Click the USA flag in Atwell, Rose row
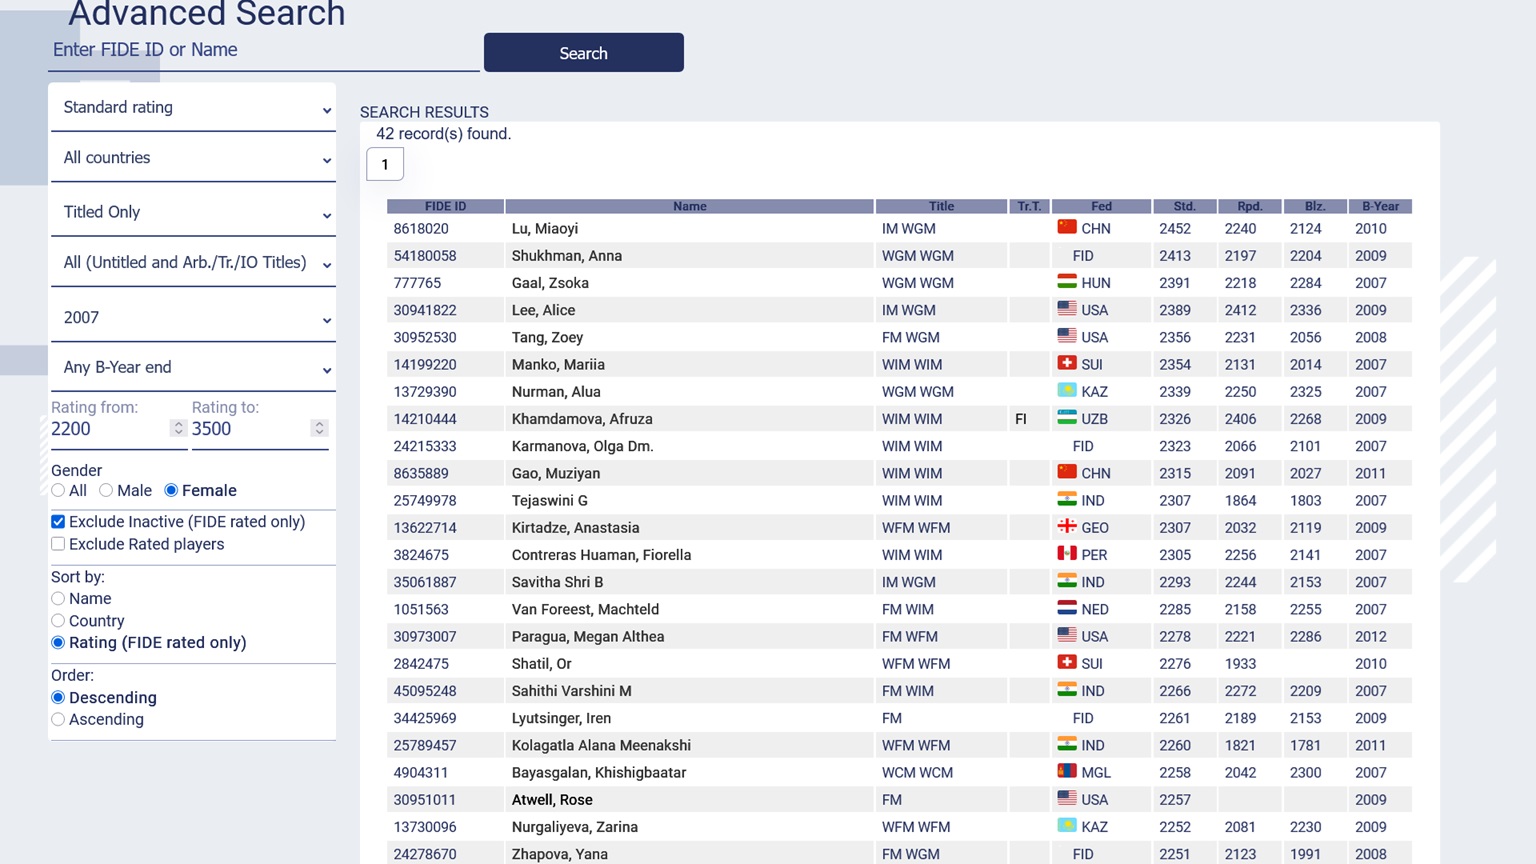This screenshot has width=1536, height=864. (x=1067, y=798)
